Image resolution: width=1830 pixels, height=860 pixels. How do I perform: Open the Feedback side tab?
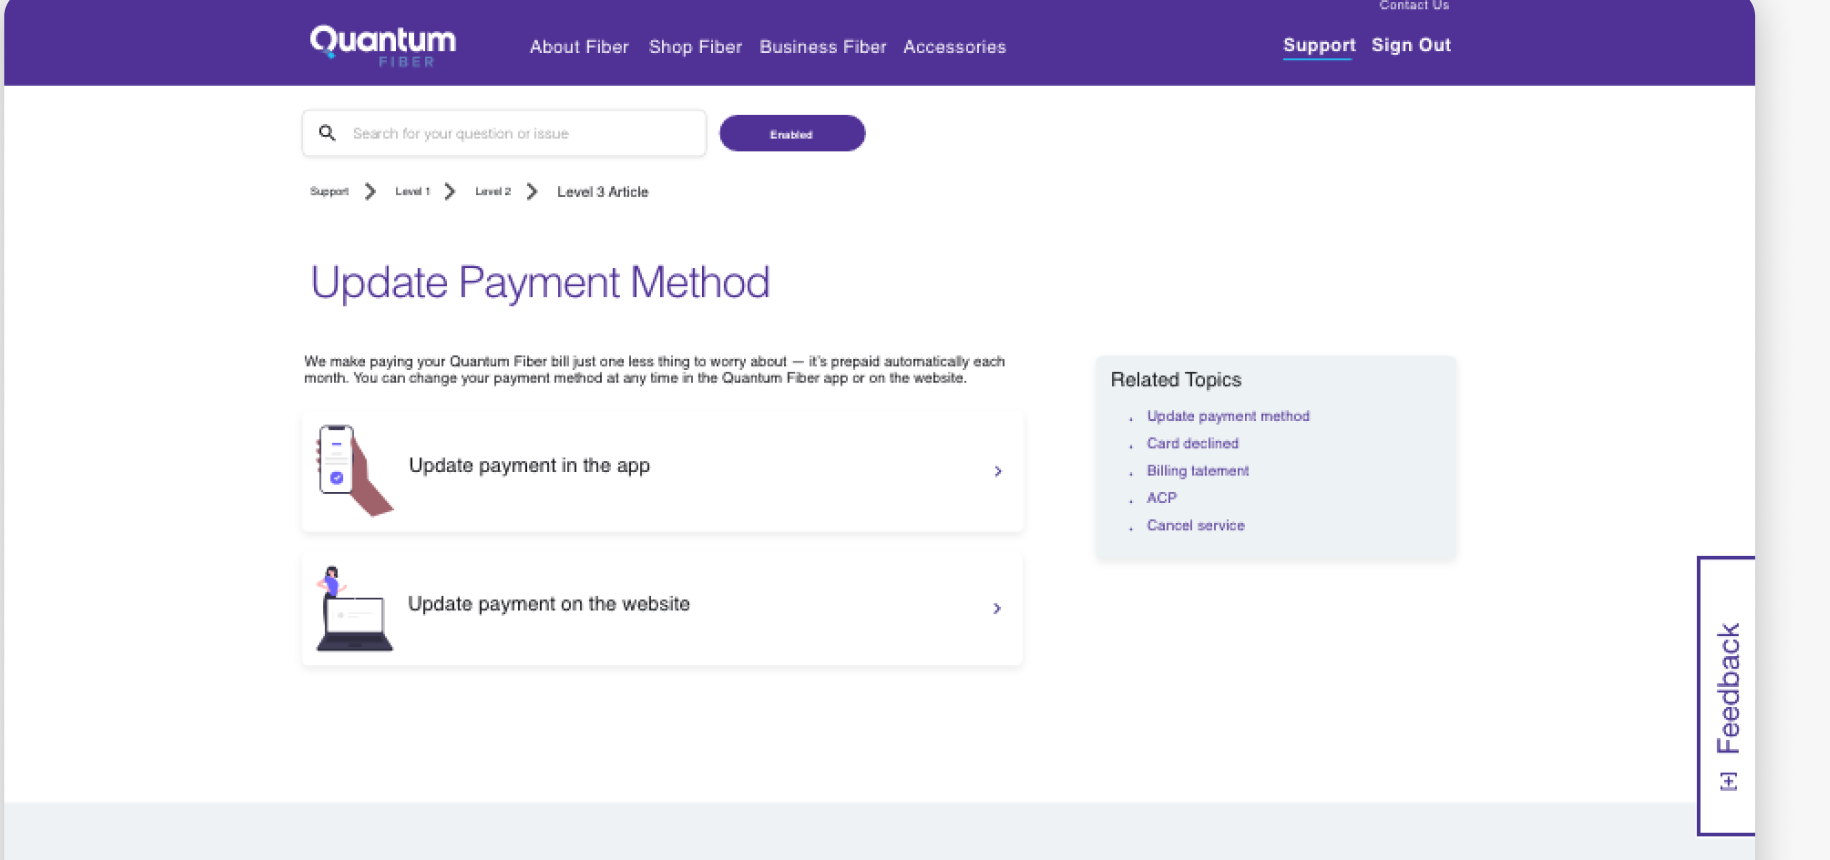coord(1727,695)
